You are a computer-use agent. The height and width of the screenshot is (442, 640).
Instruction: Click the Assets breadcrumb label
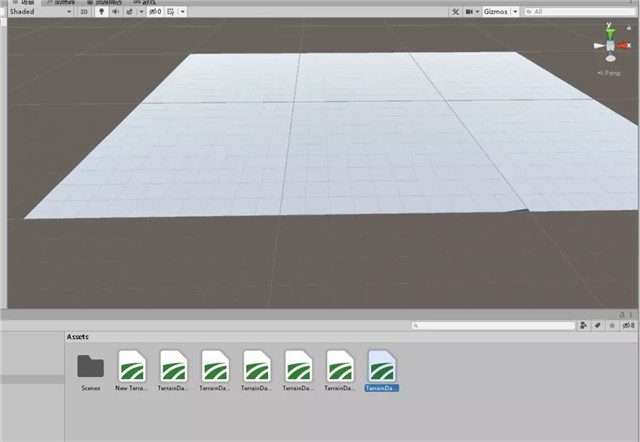click(x=78, y=337)
